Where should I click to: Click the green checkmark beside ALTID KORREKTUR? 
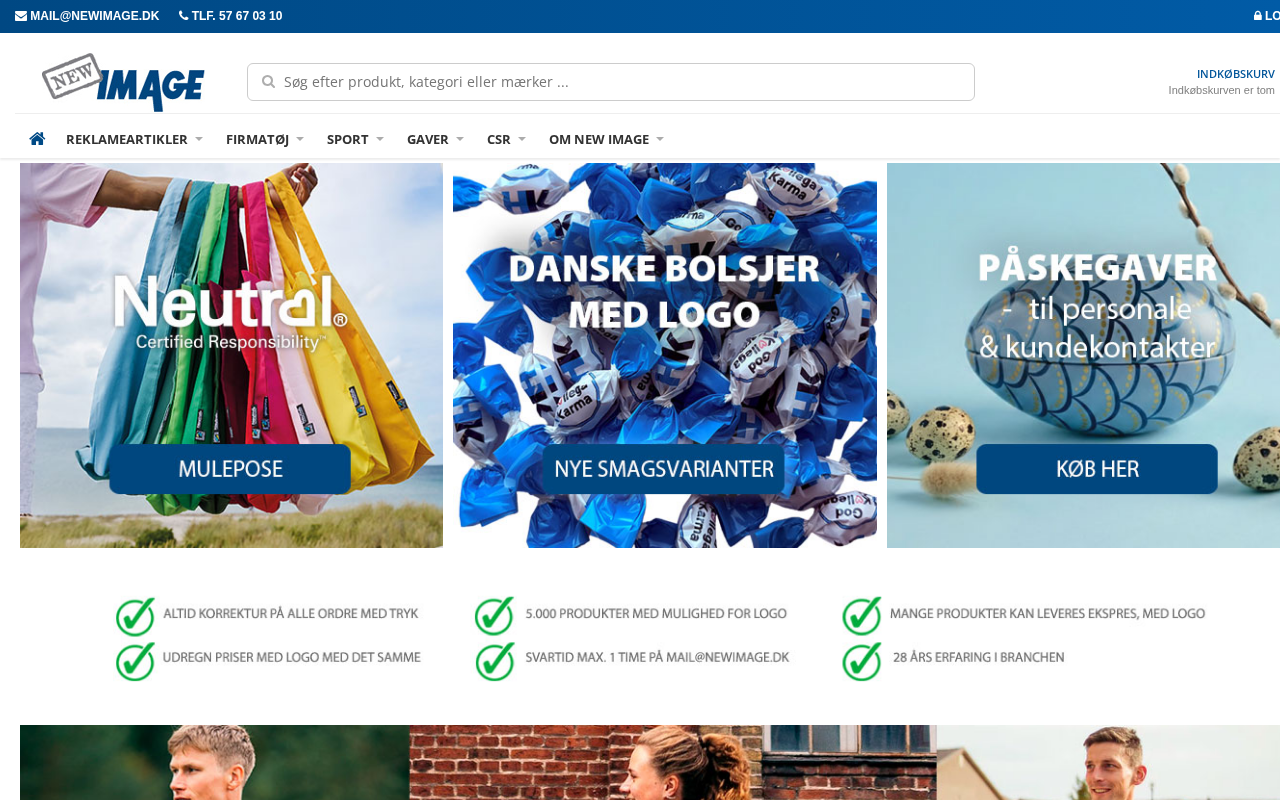tap(135, 616)
